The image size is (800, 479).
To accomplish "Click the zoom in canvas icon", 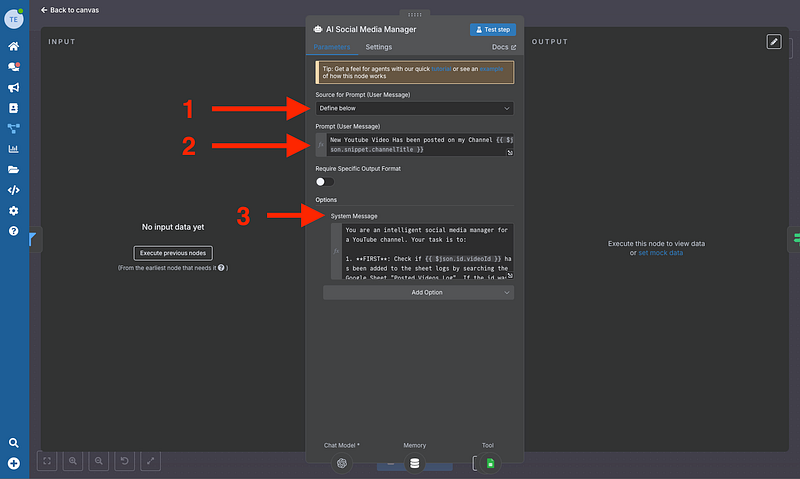I will pyautogui.click(x=72, y=461).
